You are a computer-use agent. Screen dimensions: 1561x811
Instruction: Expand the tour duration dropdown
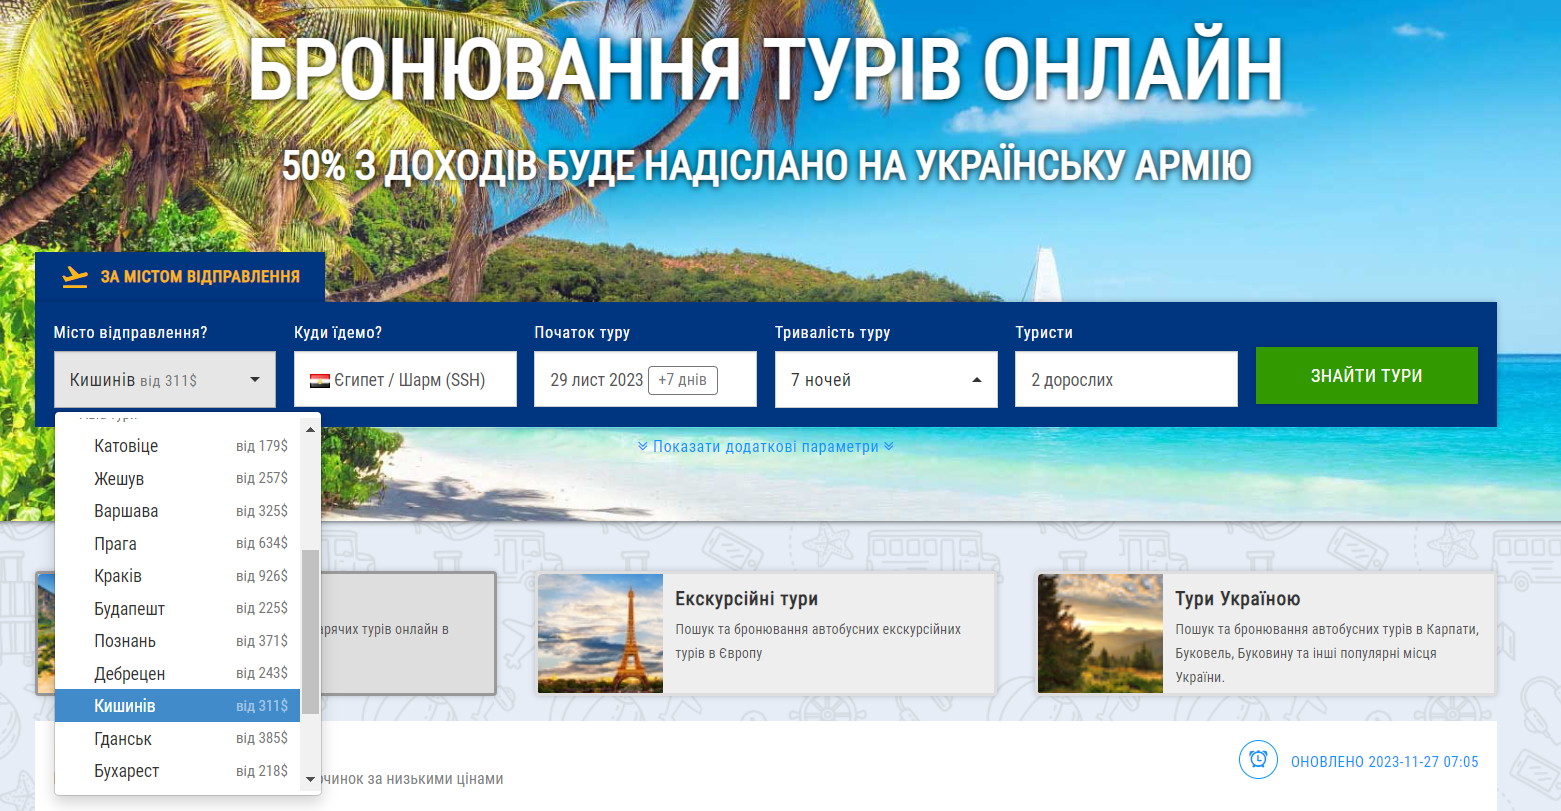885,380
